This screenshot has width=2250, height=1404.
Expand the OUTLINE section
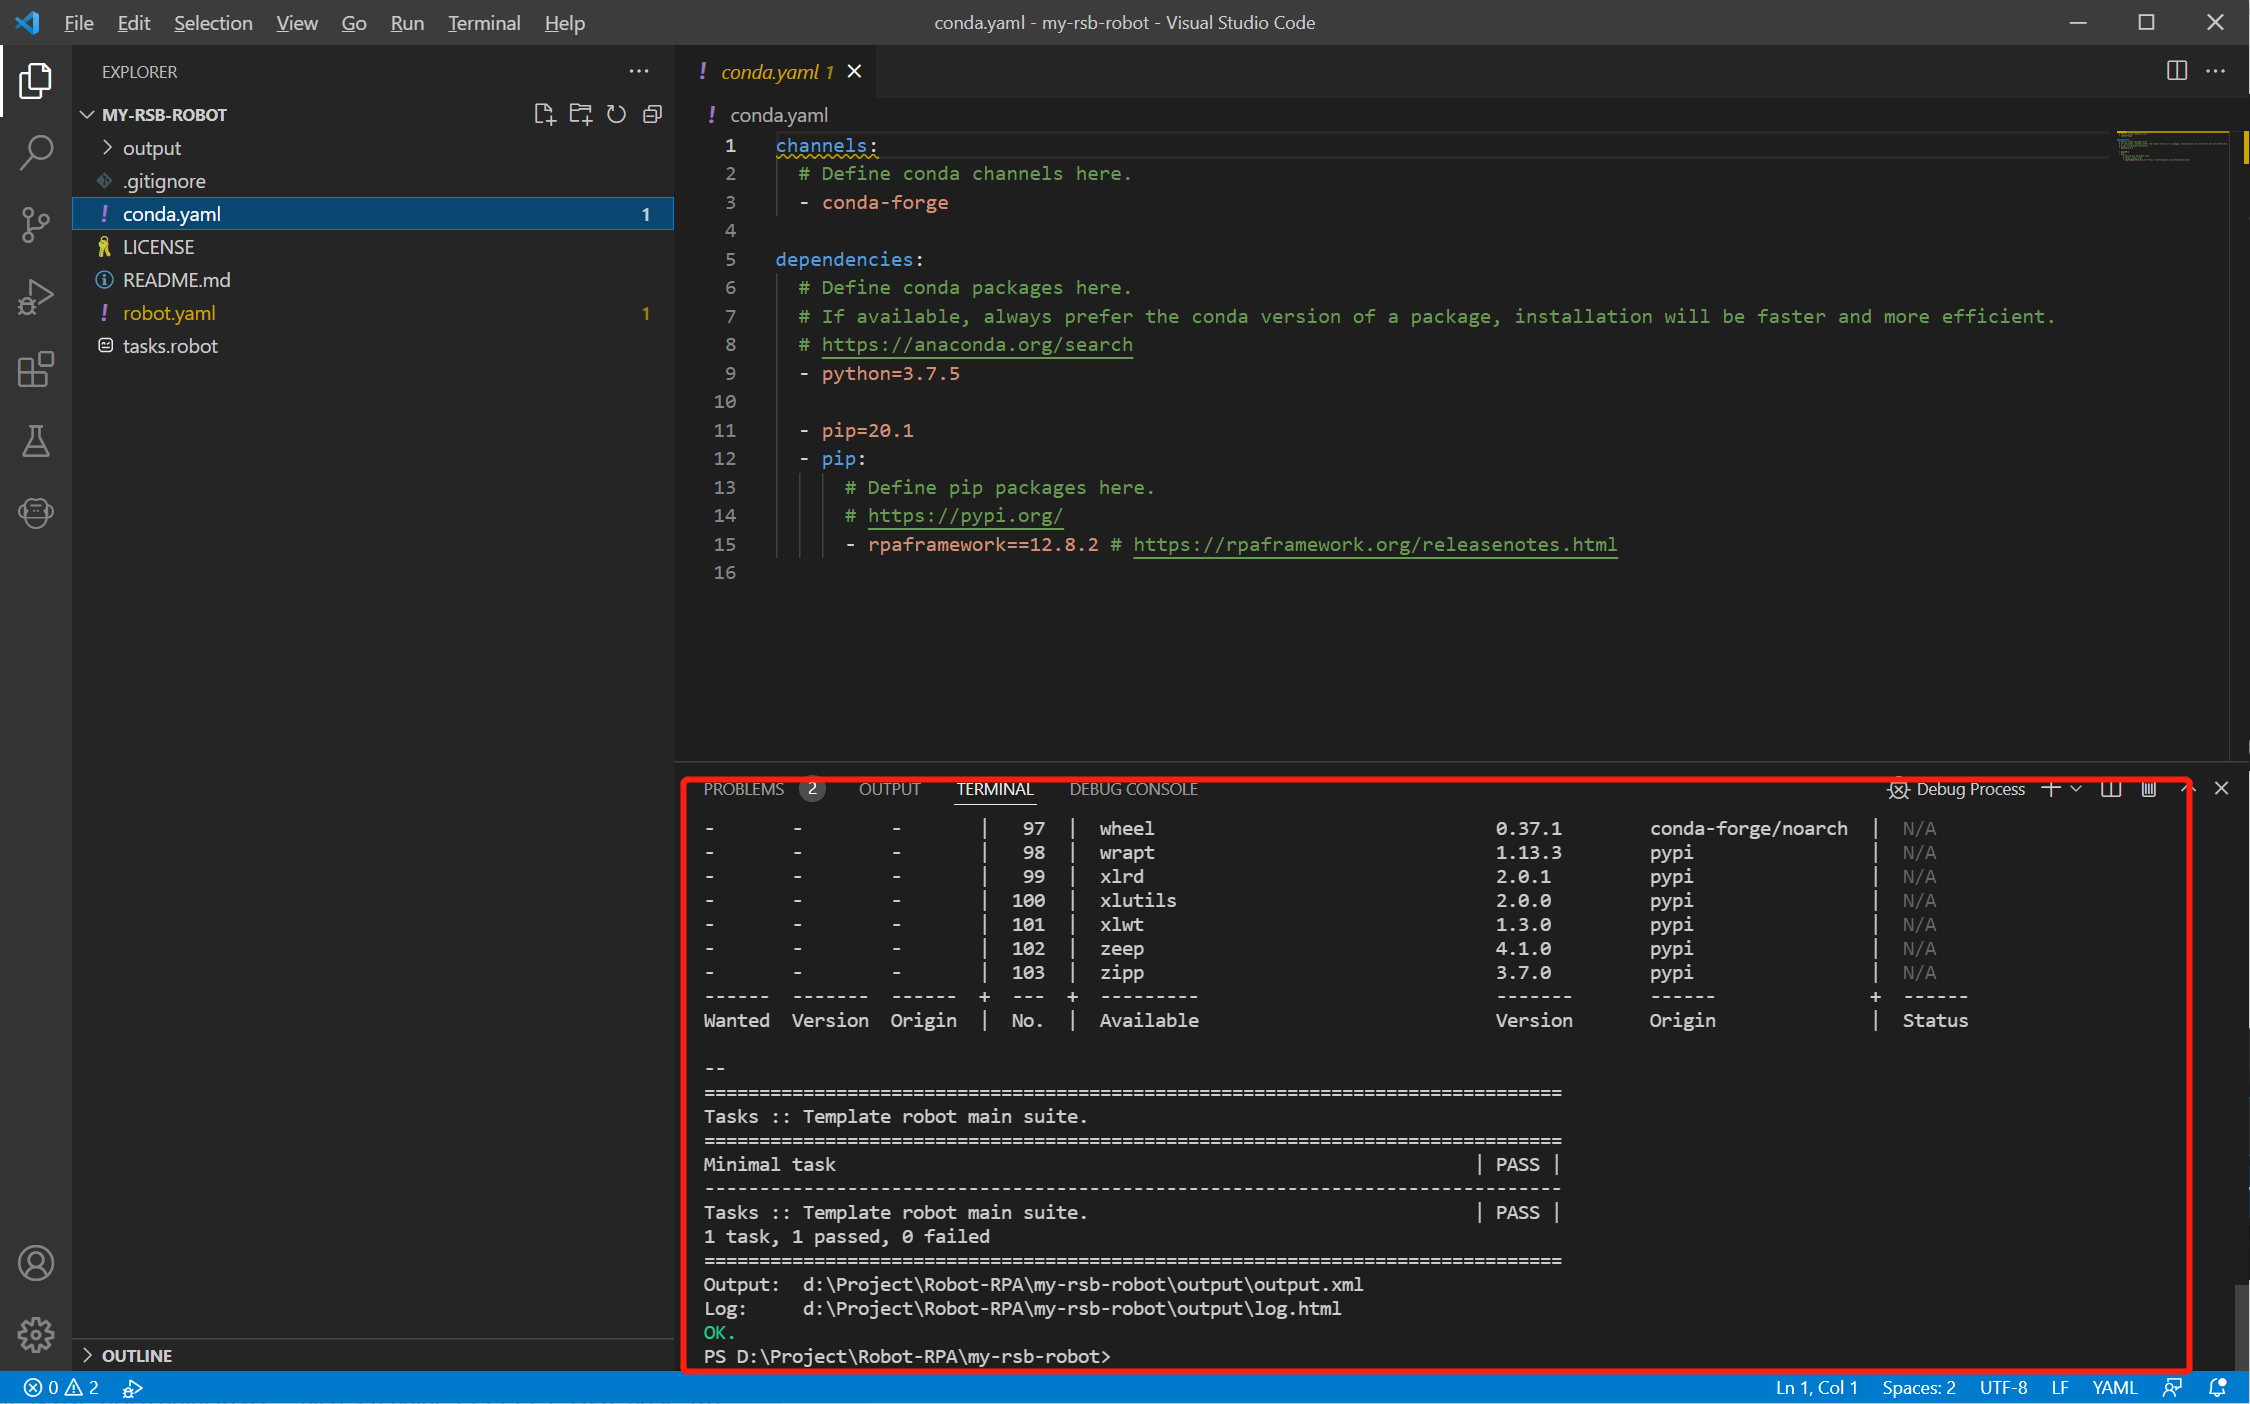[x=137, y=1355]
